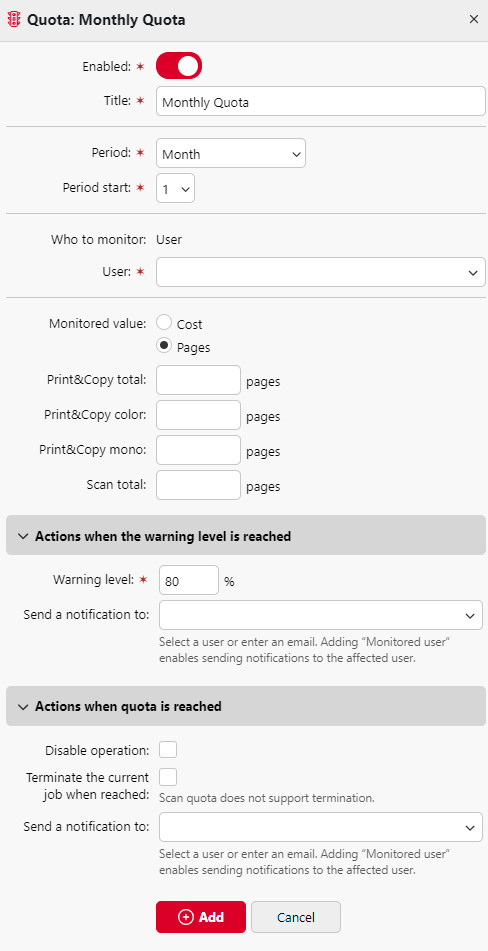Open the Period start dropdown
This screenshot has width=488, height=951.
coord(176,189)
